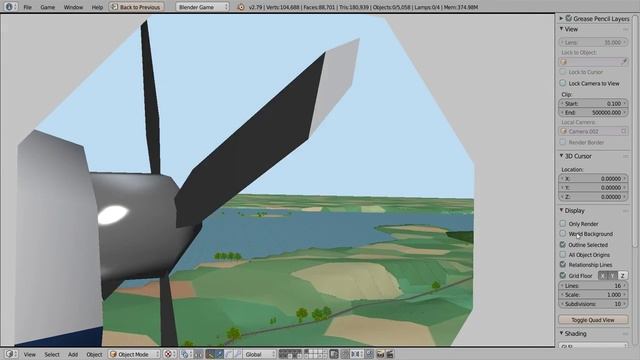
Task: Click the first group of layer buttons
Action: [x=291, y=354]
